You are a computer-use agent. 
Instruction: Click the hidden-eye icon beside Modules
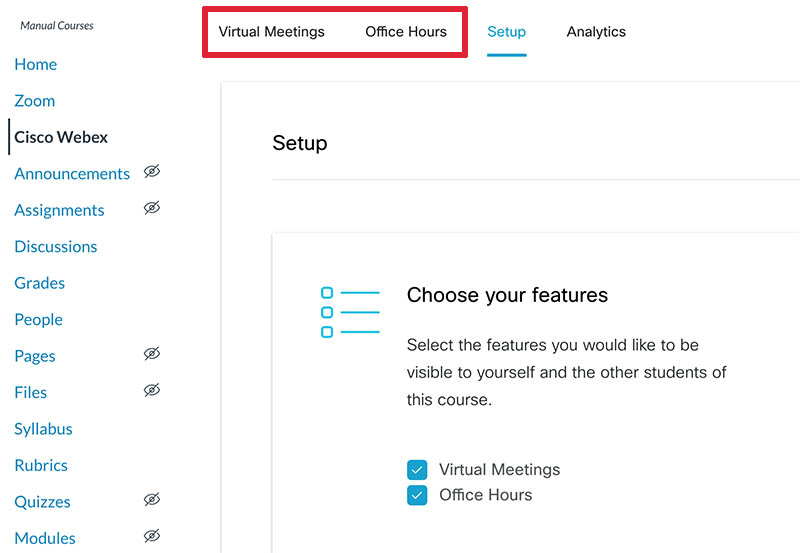coord(152,536)
